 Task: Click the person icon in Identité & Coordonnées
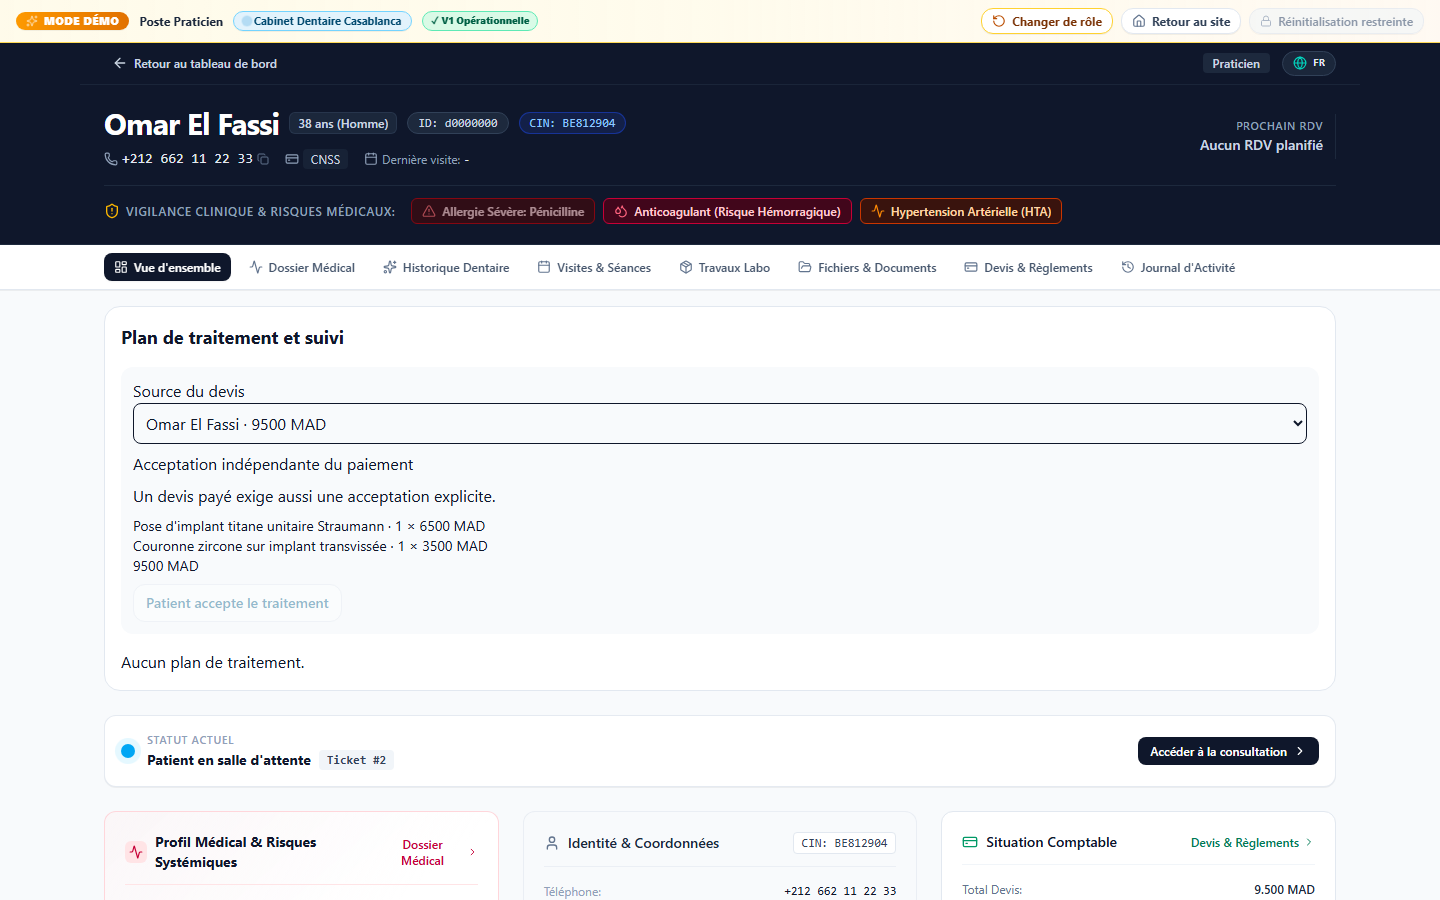552,843
